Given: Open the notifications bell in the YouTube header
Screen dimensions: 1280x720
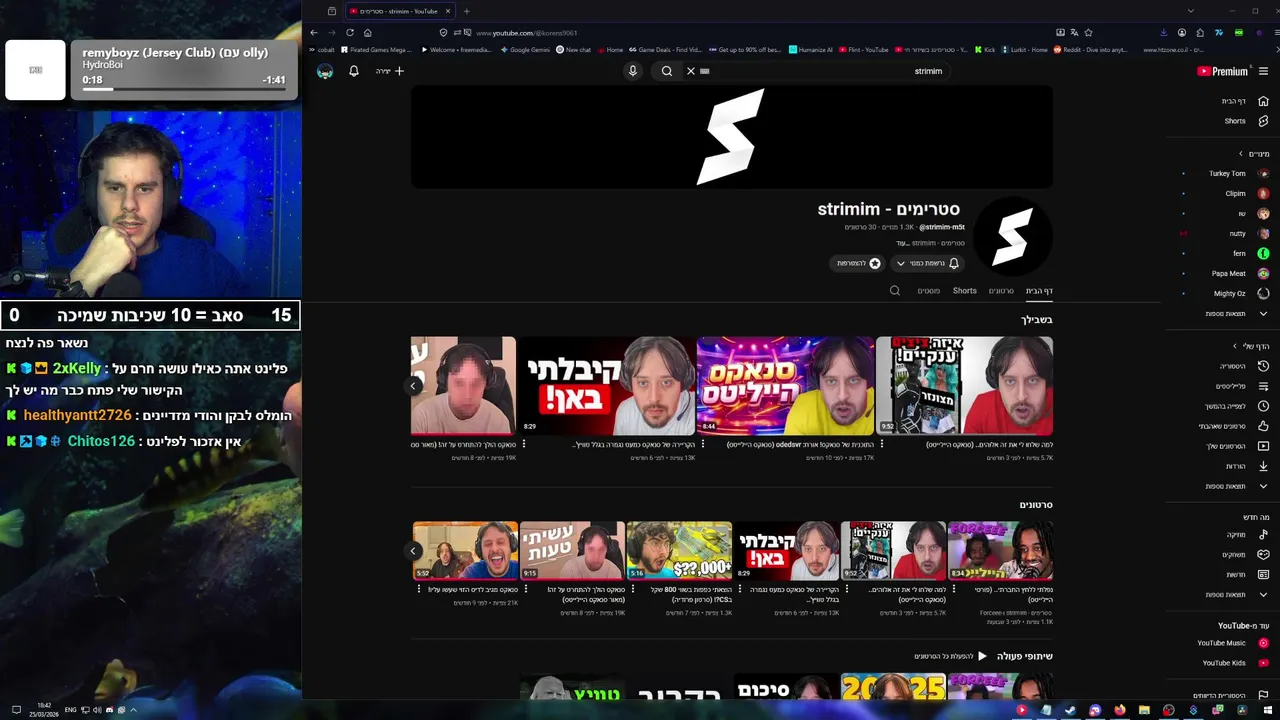Looking at the screenshot, I should [353, 71].
